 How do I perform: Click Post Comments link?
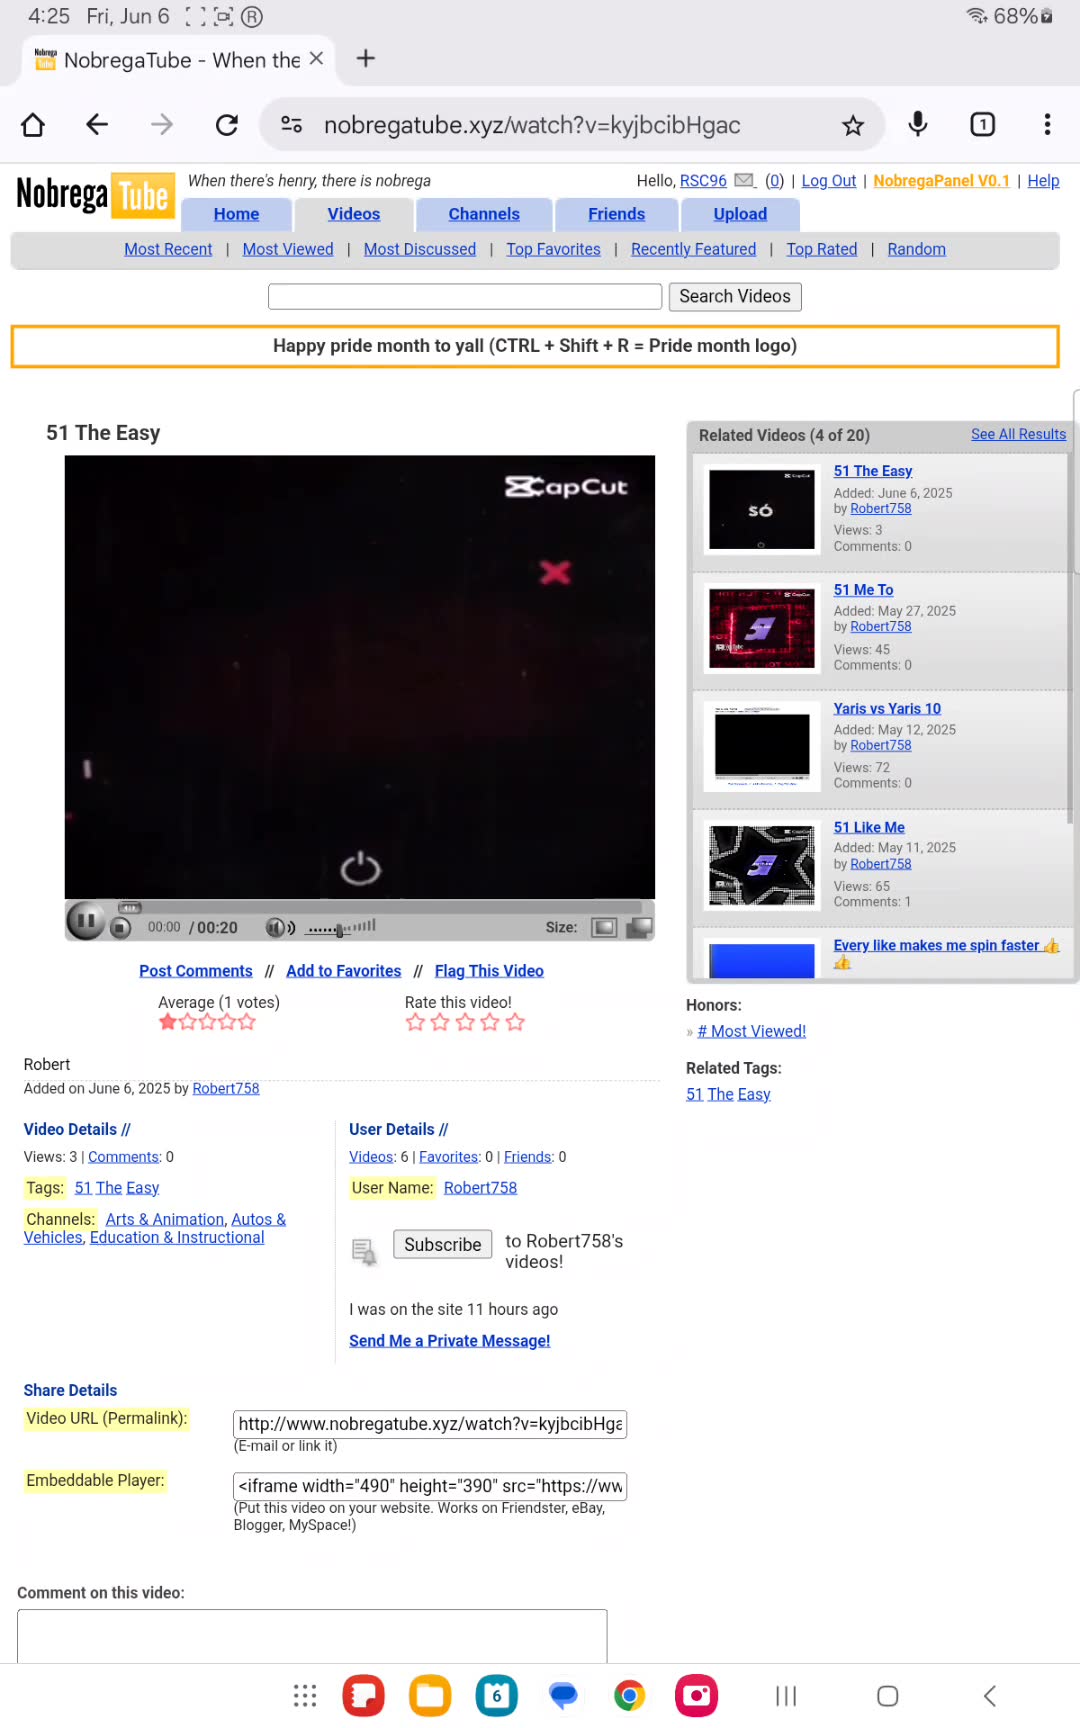point(196,971)
